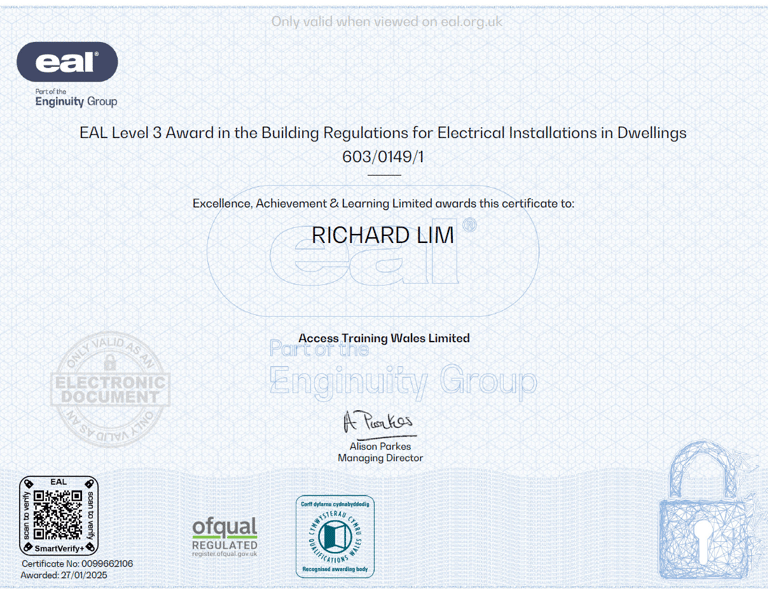Click the 'Managing Director' title
This screenshot has height=589, width=768.
[380, 458]
